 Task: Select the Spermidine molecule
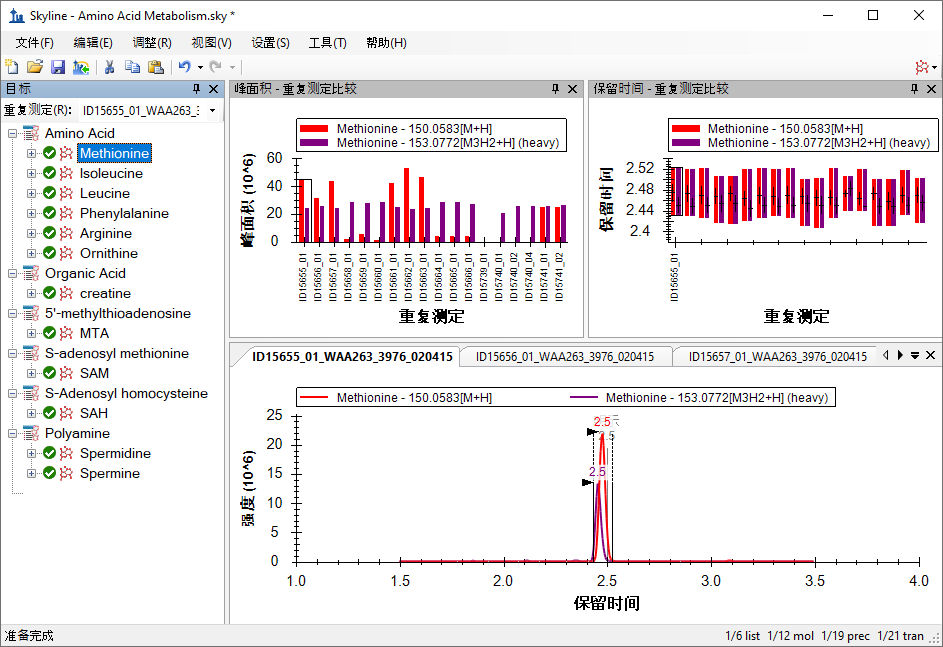click(x=115, y=453)
